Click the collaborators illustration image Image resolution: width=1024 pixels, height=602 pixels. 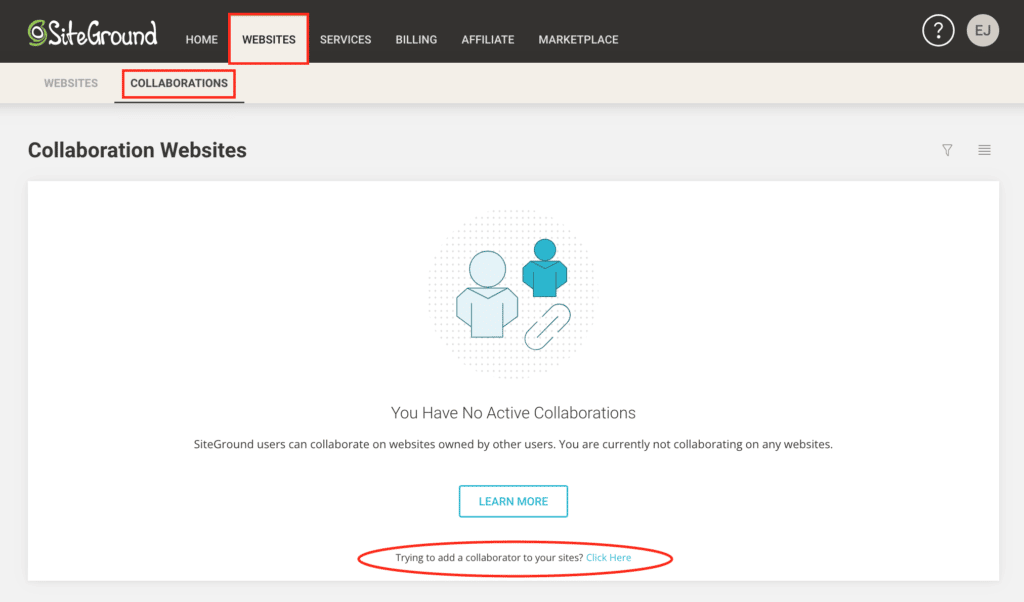513,294
